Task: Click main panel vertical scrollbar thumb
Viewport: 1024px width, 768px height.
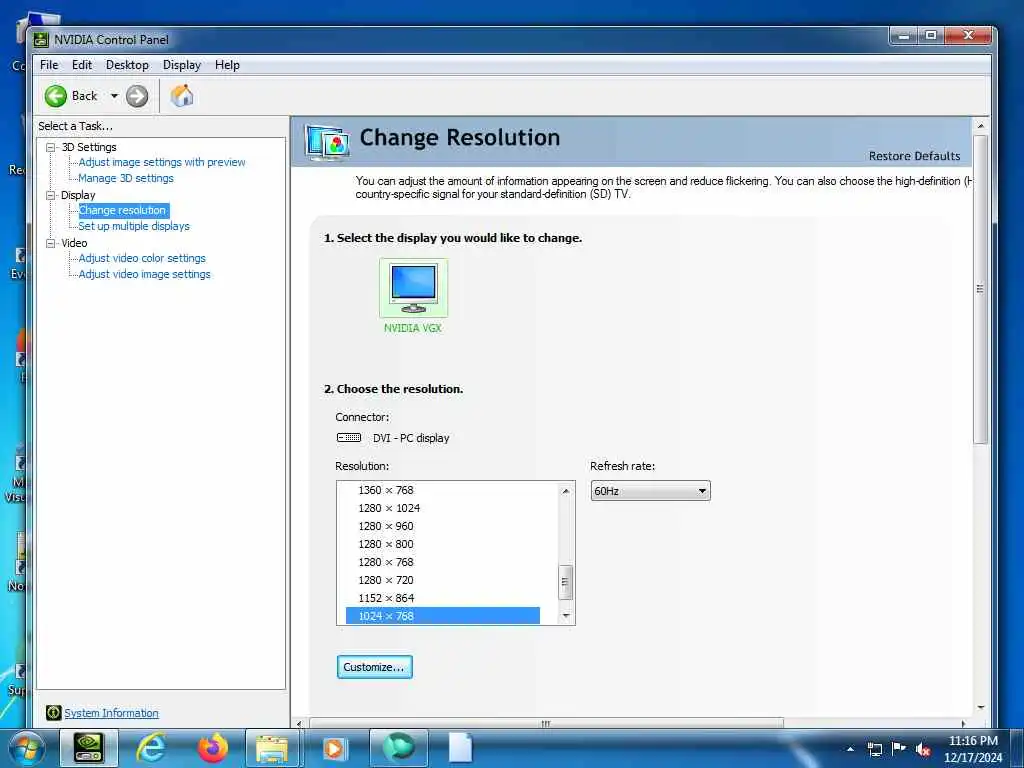Action: pos(980,289)
